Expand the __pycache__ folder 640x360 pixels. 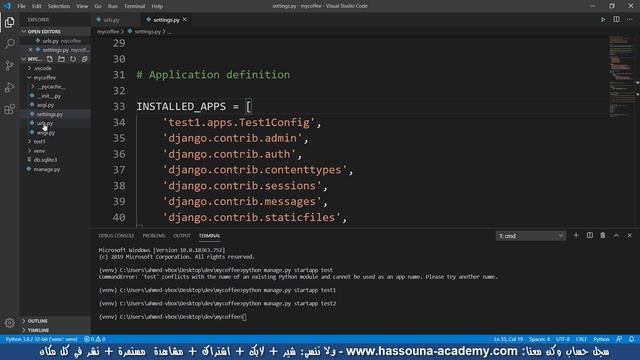point(49,87)
